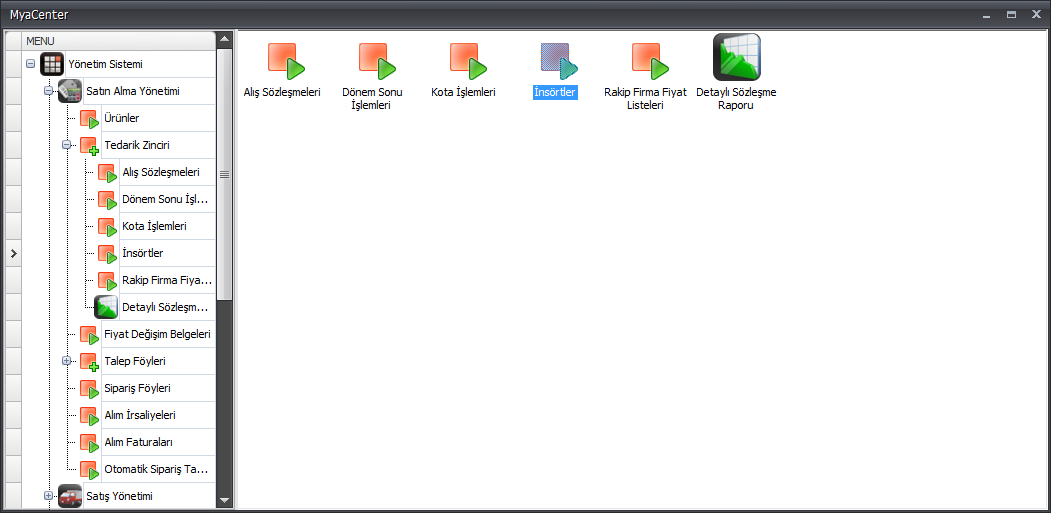The image size is (1051, 513).
Task: Click the Rakip Firma Fiya... tree icon
Action: (107, 280)
